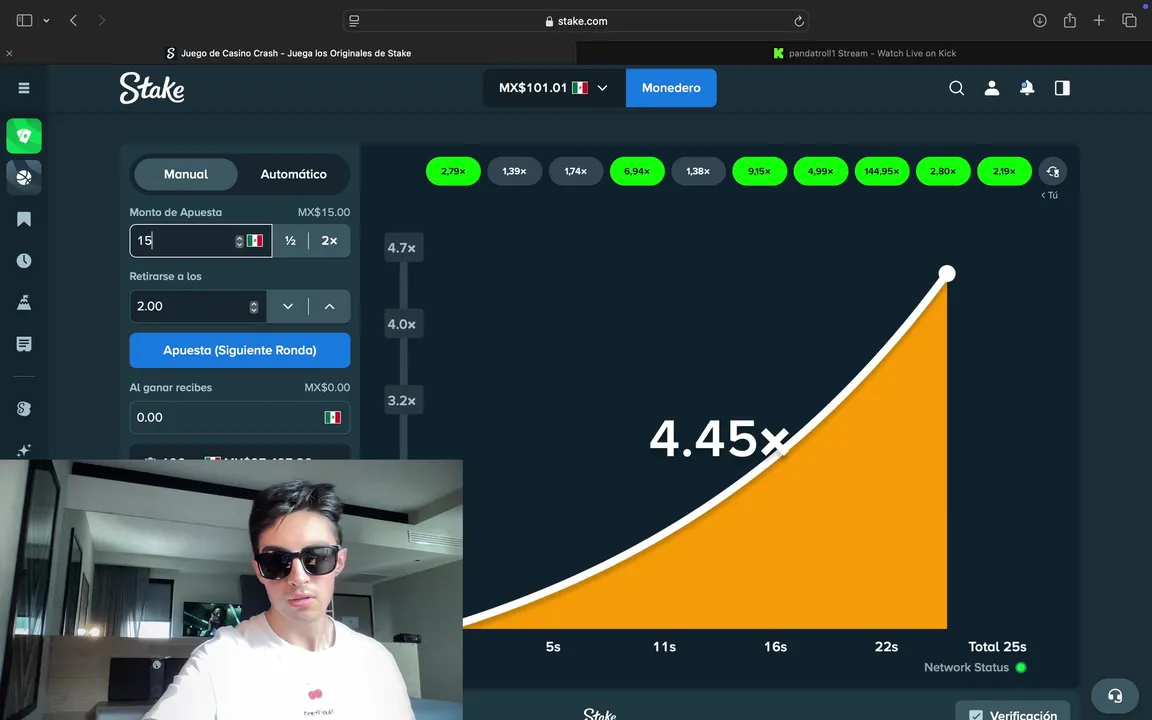This screenshot has width=1152, height=720.
Task: Increase the cashout multiplier with up chevron
Action: (x=329, y=306)
